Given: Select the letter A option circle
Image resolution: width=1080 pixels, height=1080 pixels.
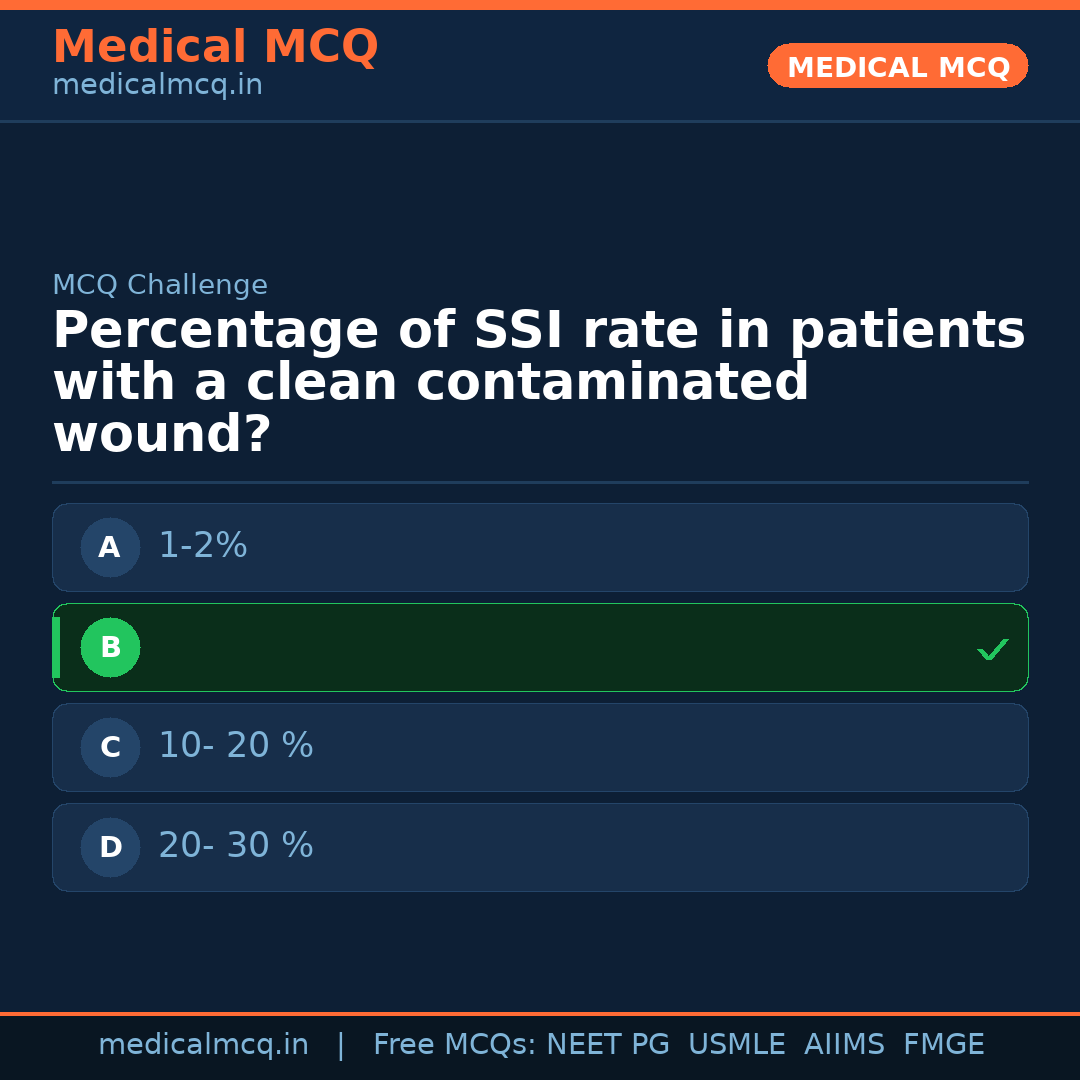Looking at the screenshot, I should click(x=110, y=547).
